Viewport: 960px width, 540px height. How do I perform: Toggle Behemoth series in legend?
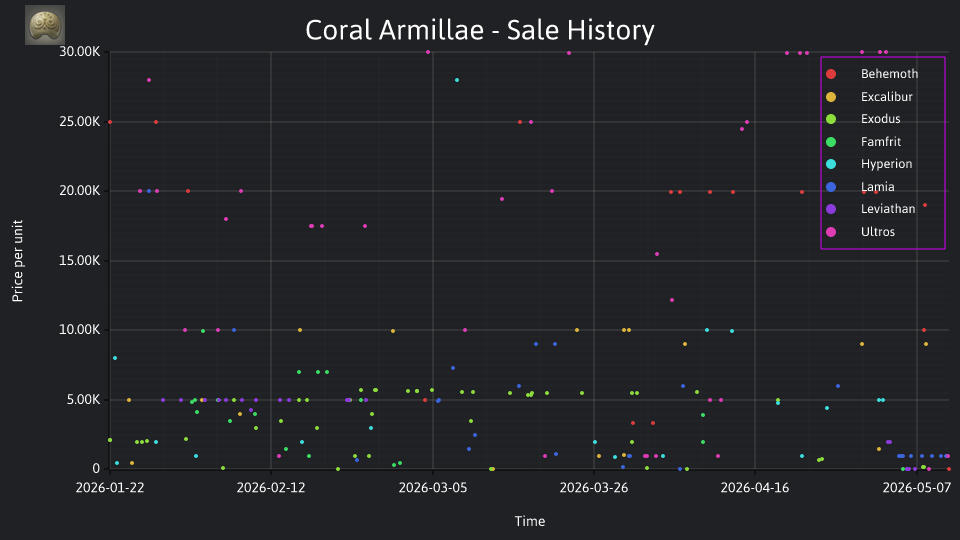click(x=872, y=74)
